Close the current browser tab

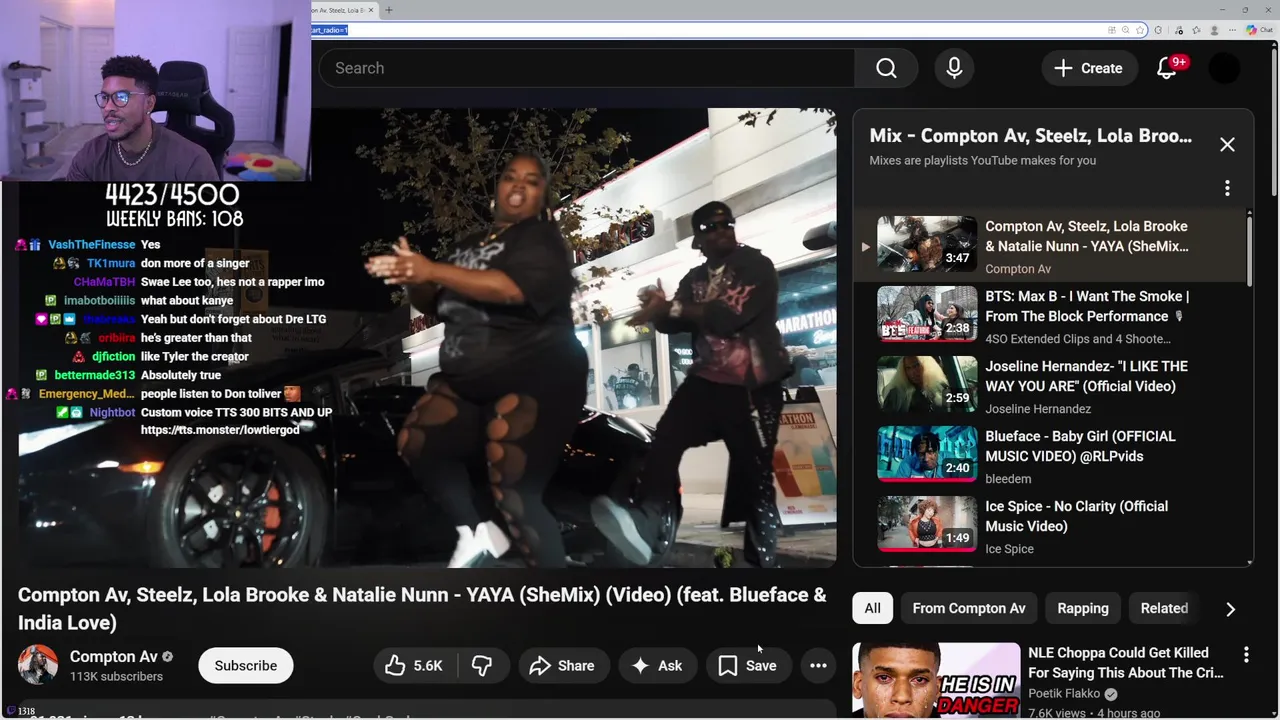(371, 10)
